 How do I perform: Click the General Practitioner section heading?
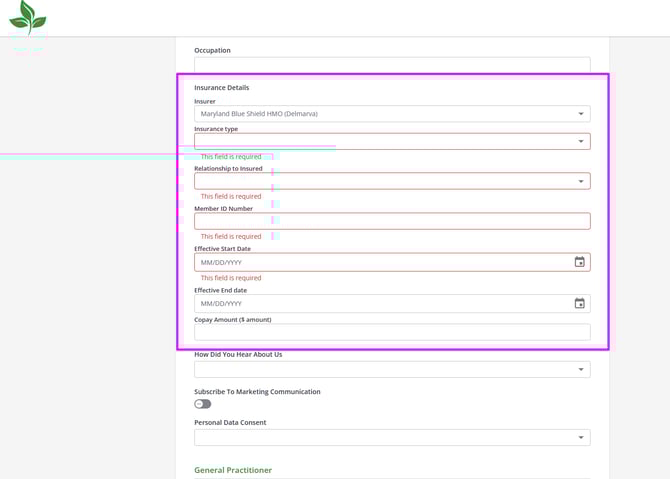click(233, 470)
